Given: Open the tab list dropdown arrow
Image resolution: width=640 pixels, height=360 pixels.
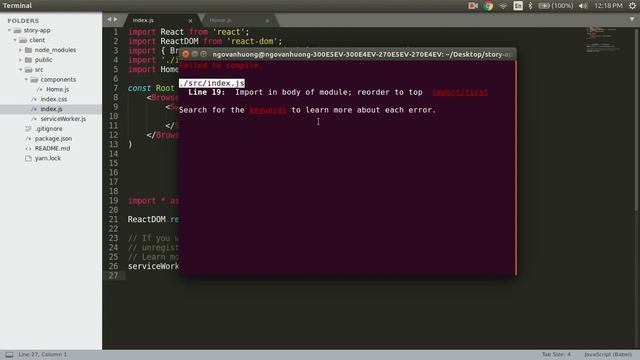Looking at the screenshot, I should 632,19.
